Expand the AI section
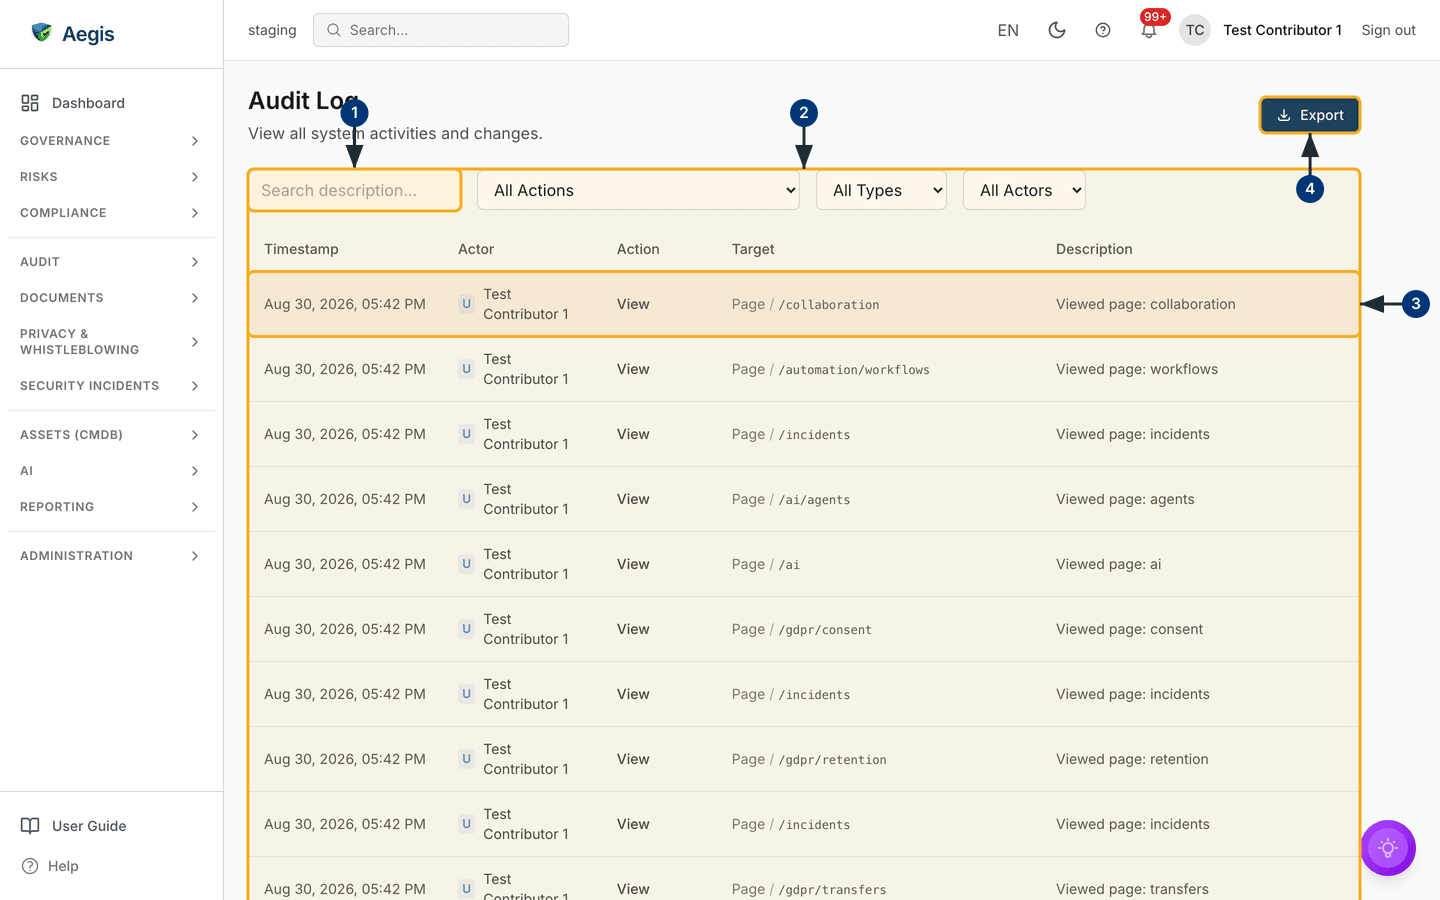The width and height of the screenshot is (1440, 900). (111, 471)
